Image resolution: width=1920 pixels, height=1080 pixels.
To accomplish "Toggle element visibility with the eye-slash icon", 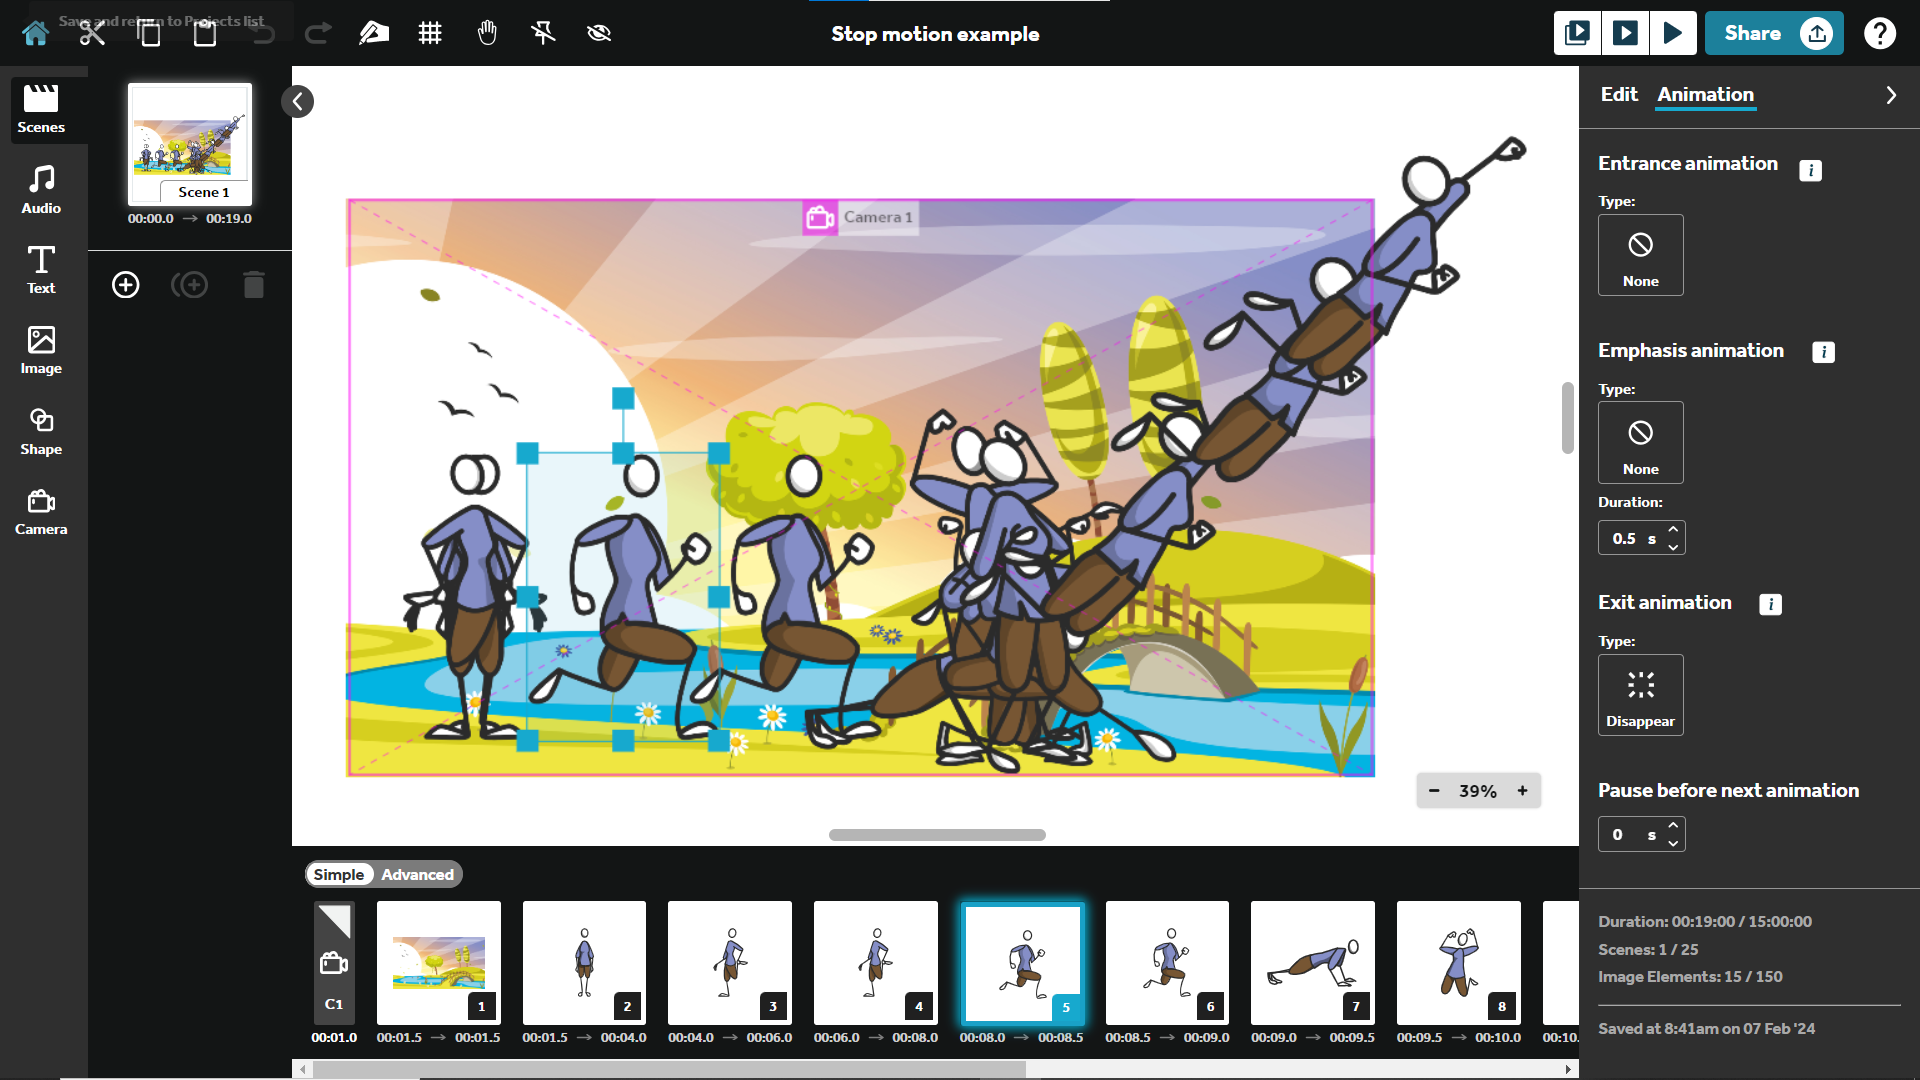I will click(x=599, y=33).
